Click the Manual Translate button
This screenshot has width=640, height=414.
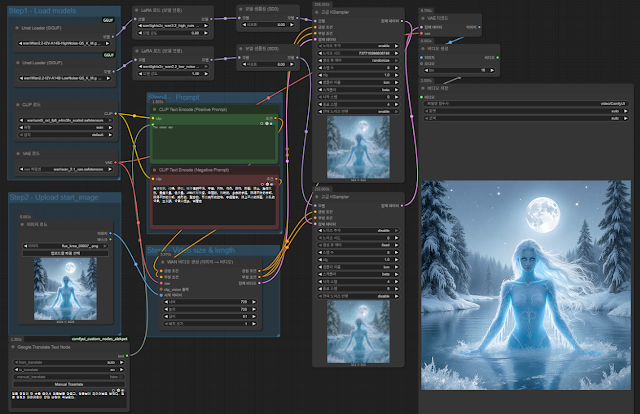pos(69,384)
